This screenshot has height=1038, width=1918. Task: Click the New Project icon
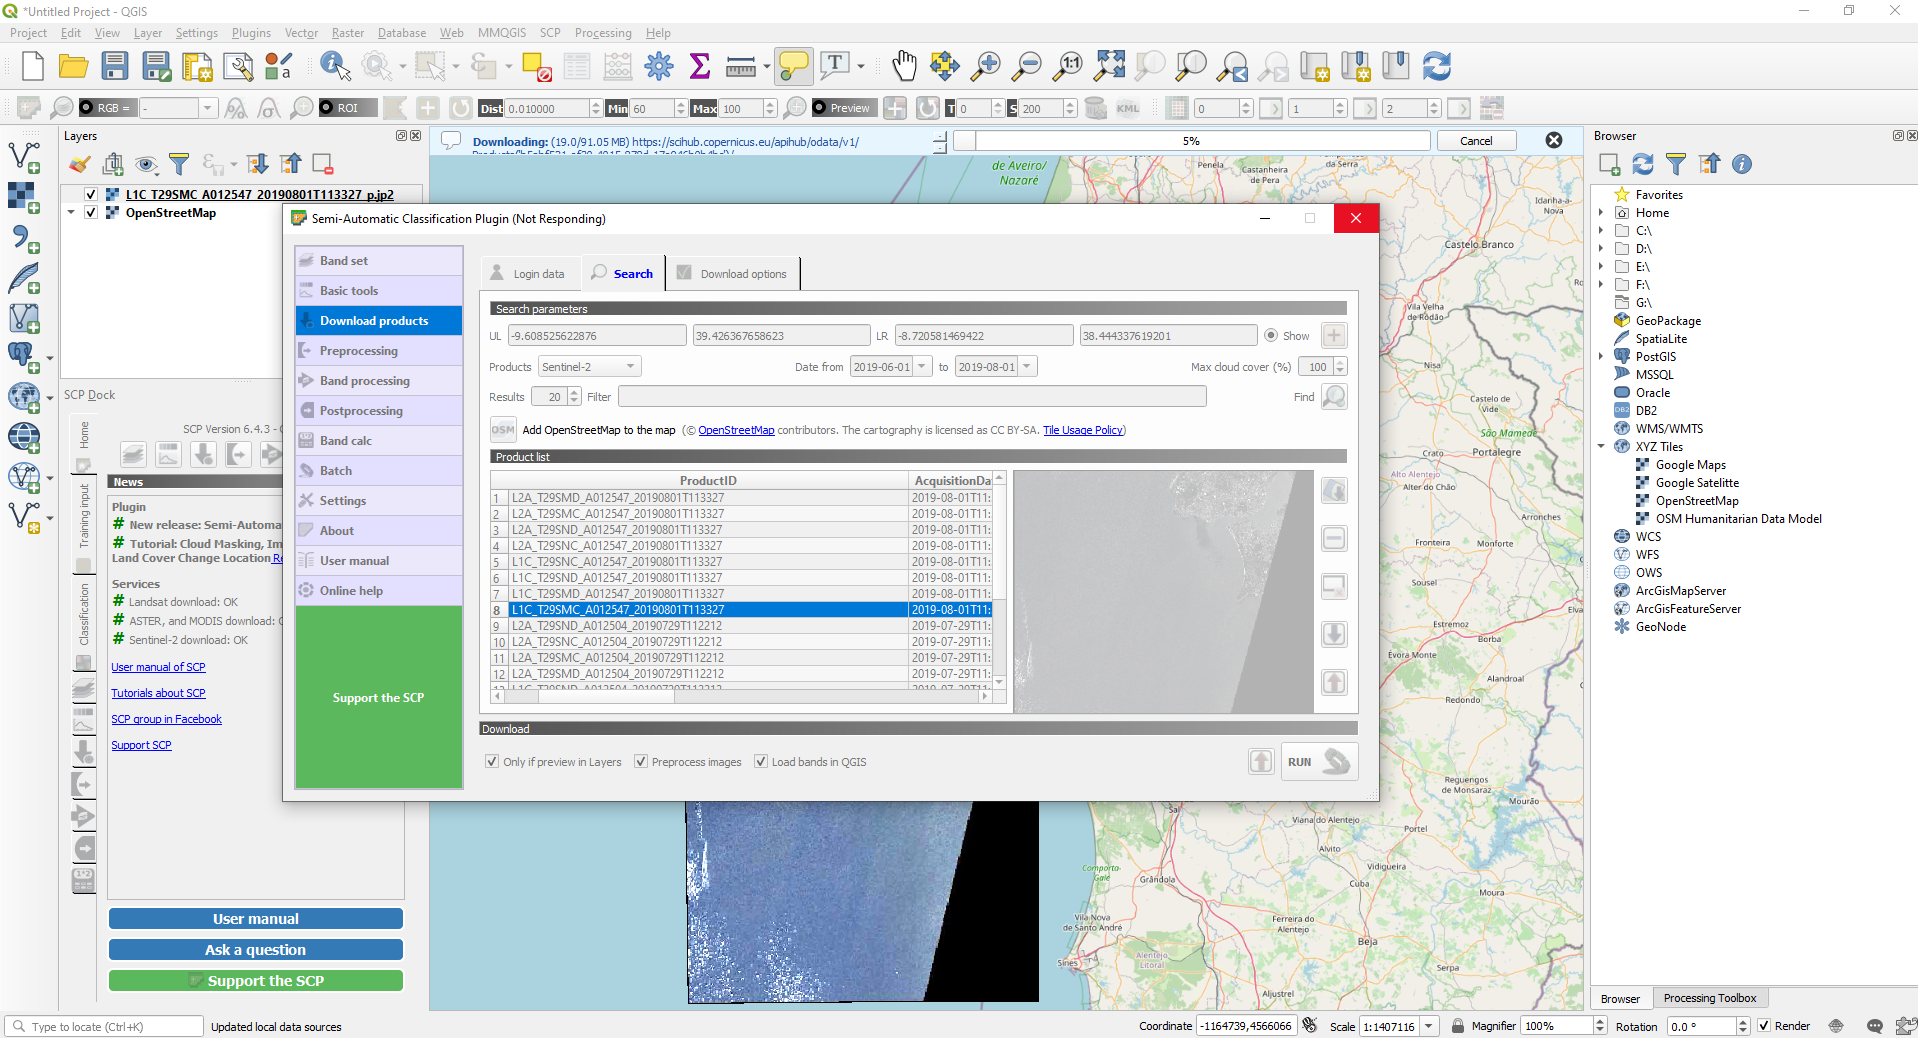pyautogui.click(x=32, y=67)
